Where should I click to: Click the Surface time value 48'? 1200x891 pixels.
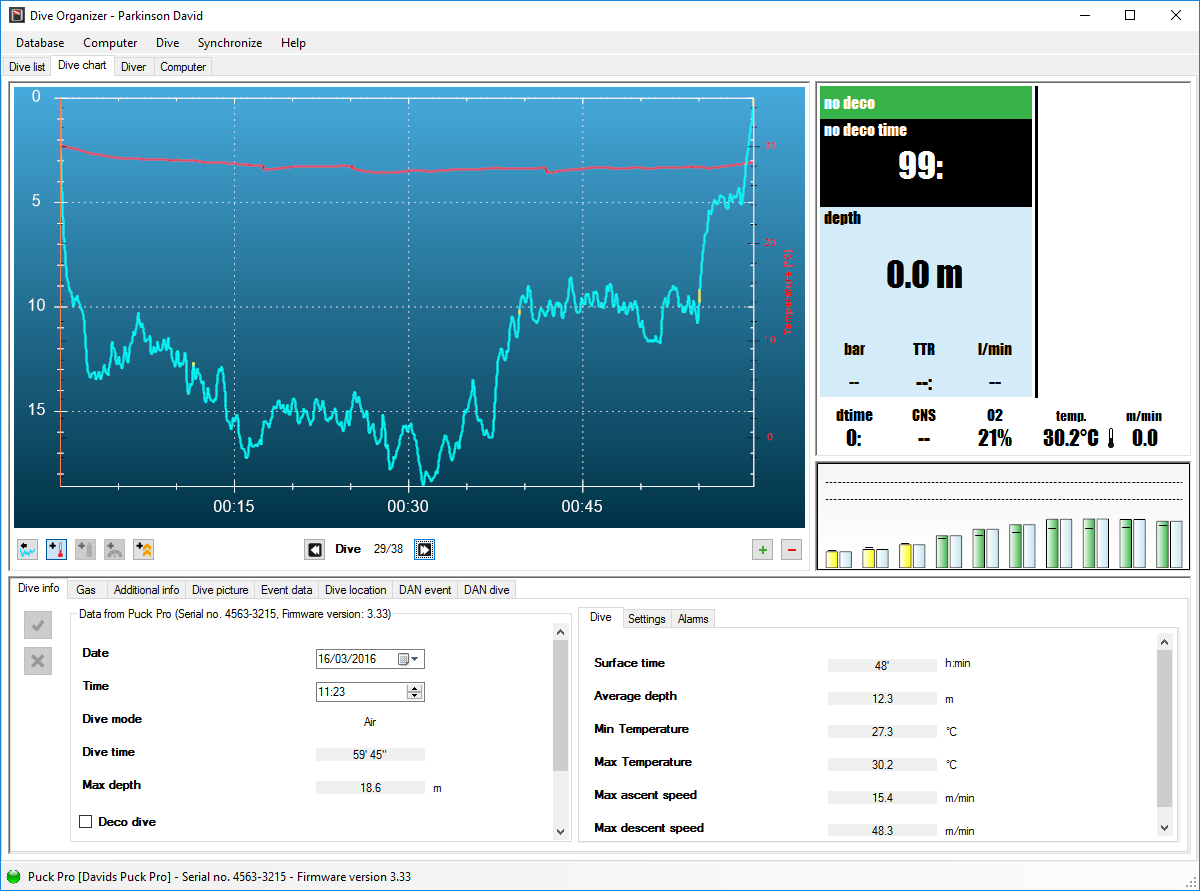pos(882,666)
